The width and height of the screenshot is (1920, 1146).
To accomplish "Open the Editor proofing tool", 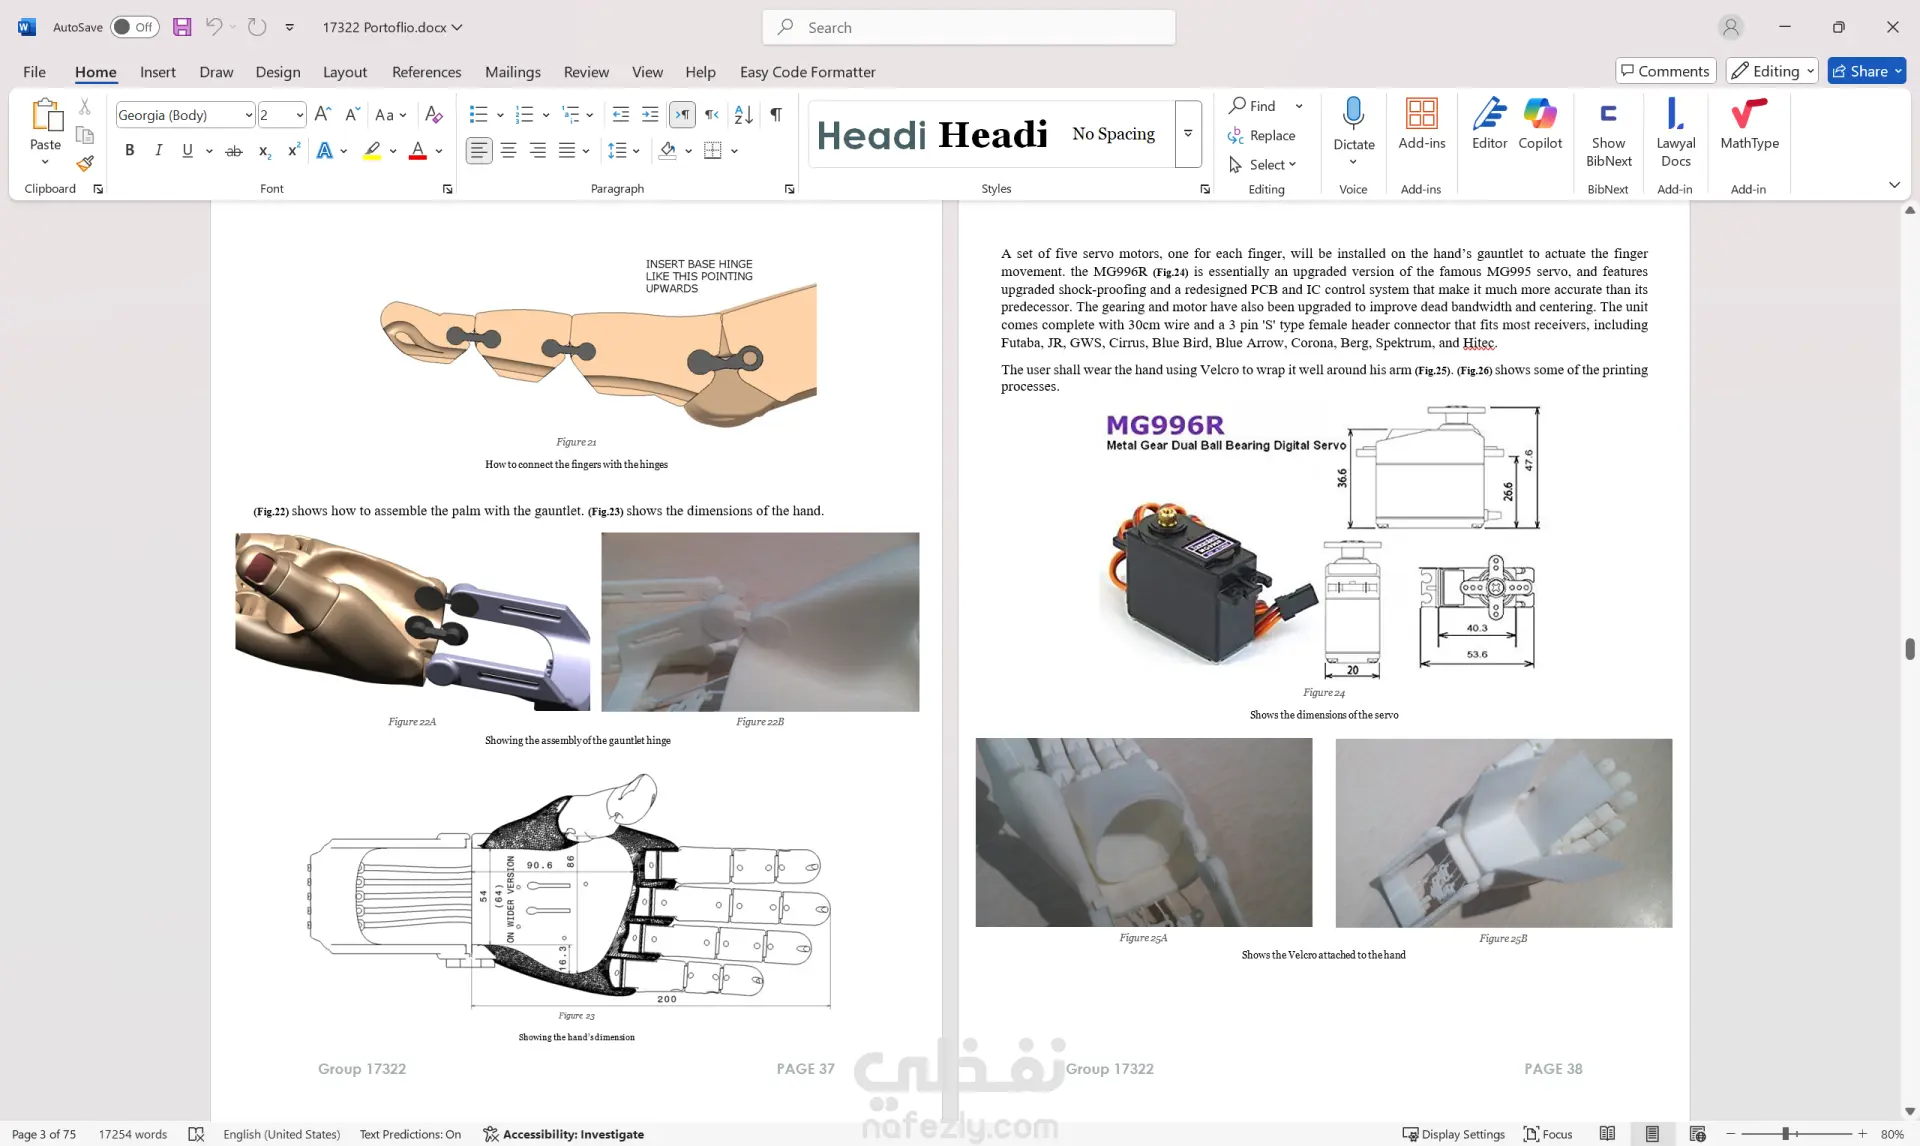I will pos(1489,125).
